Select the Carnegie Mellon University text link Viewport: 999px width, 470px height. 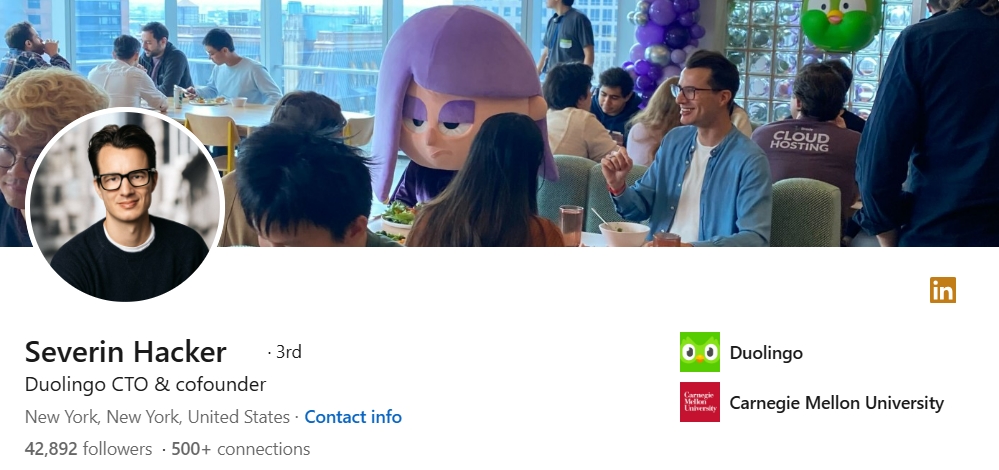[x=837, y=402]
